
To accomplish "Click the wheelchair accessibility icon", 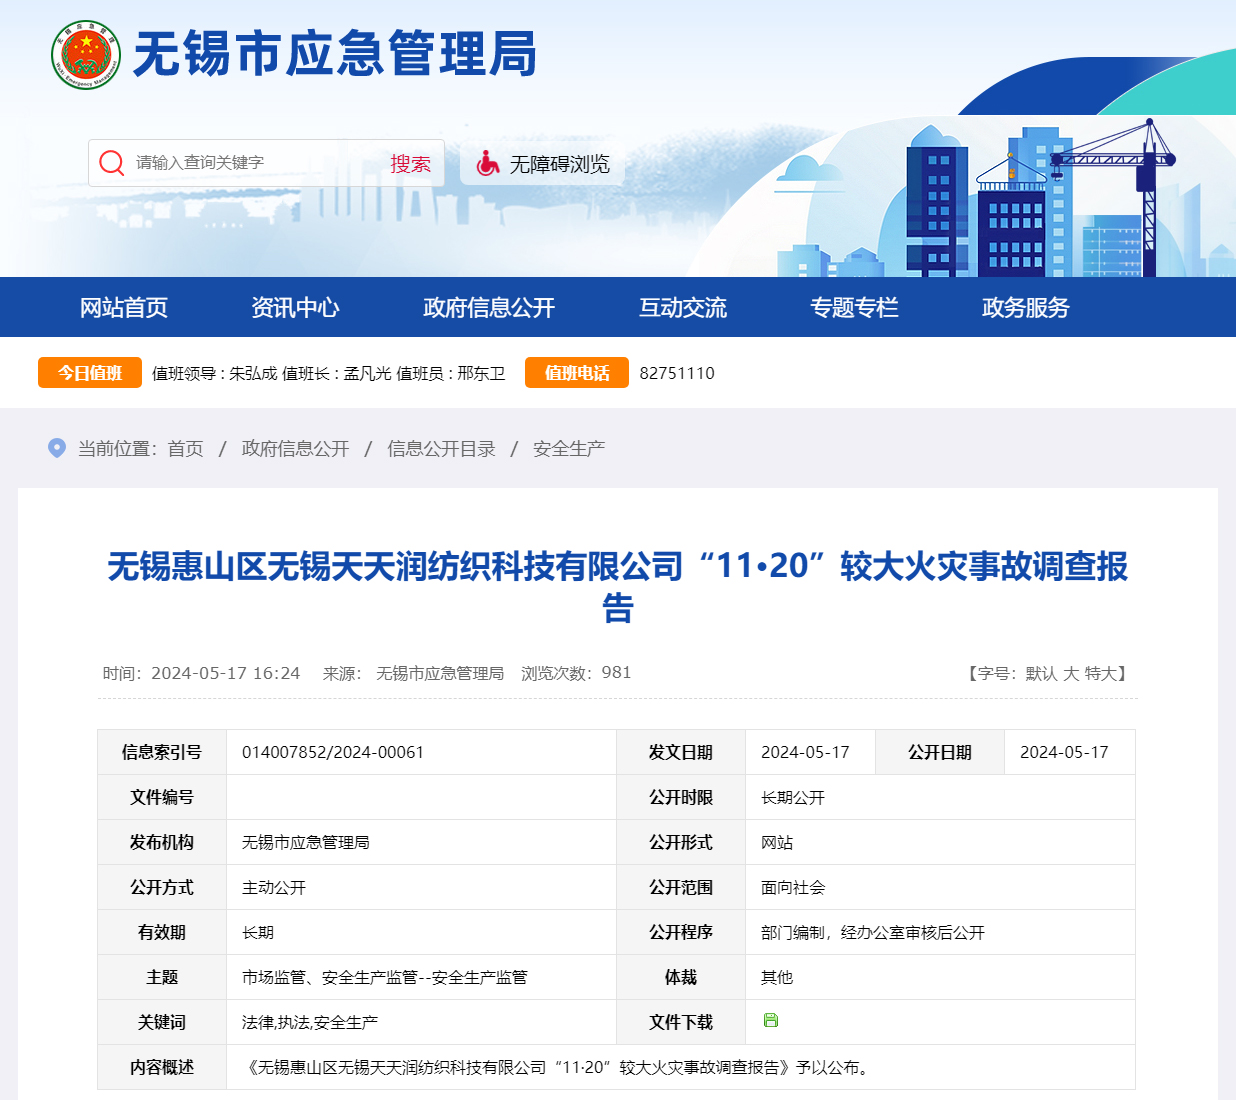I will (488, 163).
